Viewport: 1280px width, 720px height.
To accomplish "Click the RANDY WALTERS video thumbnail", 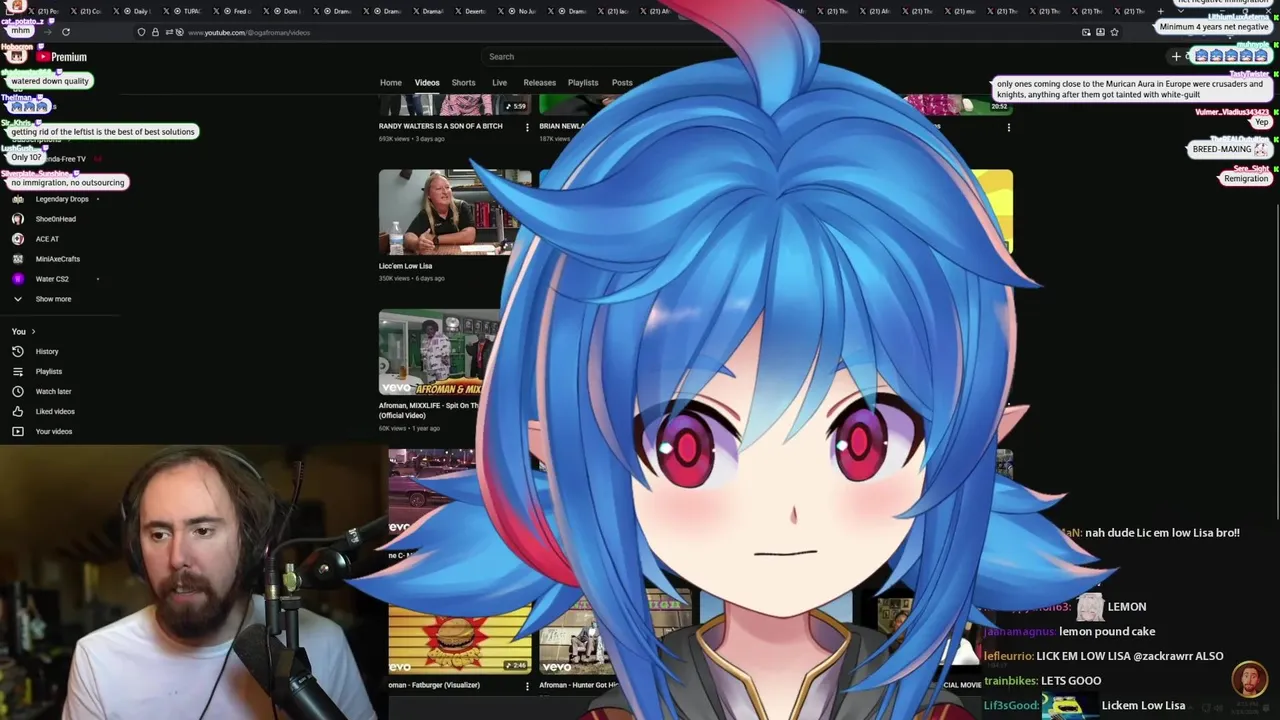I will click(x=455, y=105).
